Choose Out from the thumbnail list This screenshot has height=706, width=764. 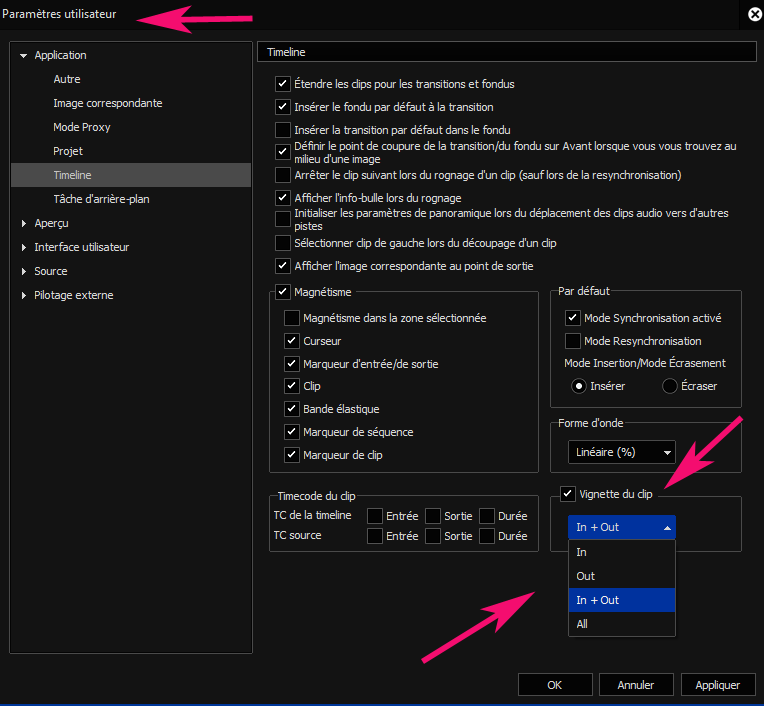pyautogui.click(x=622, y=576)
